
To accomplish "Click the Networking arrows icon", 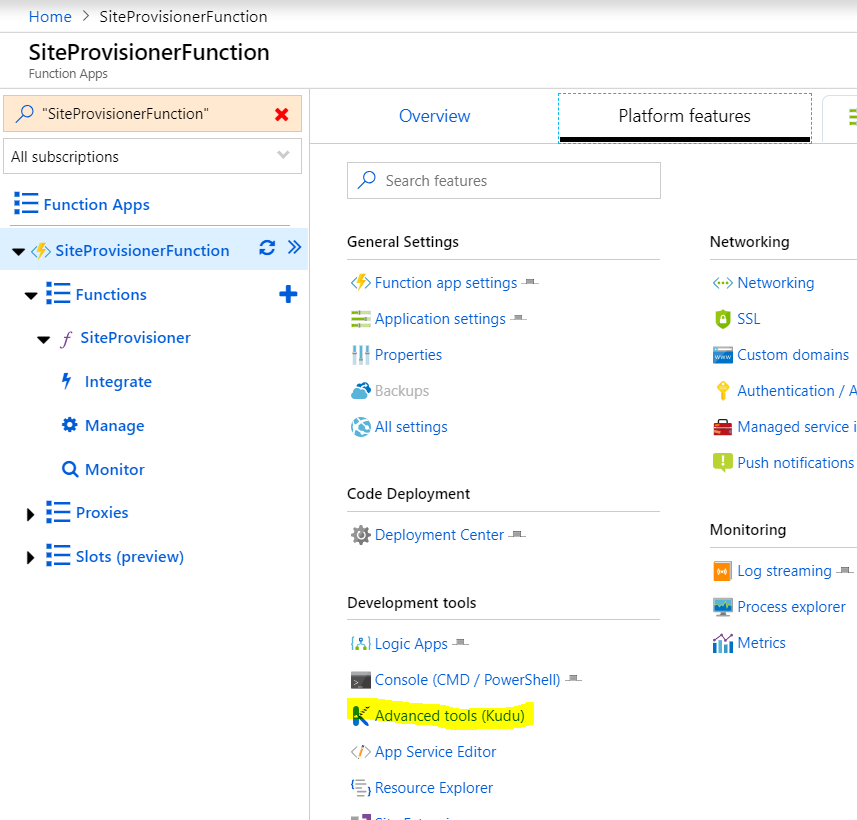I will pyautogui.click(x=723, y=283).
